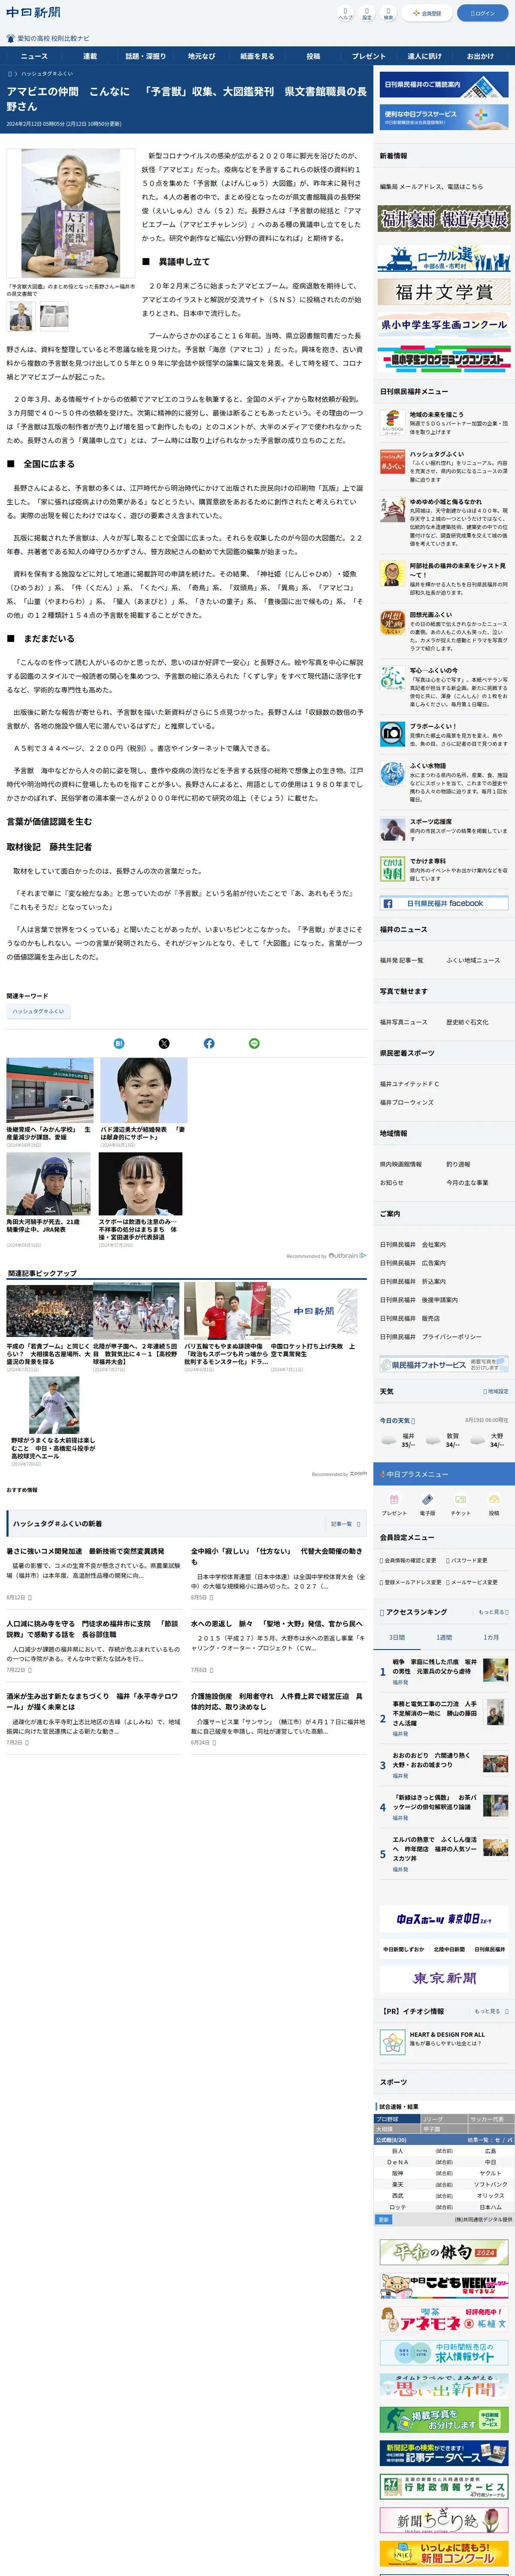Open the 紙面を見る menu
515x2576 pixels.
pyautogui.click(x=257, y=56)
